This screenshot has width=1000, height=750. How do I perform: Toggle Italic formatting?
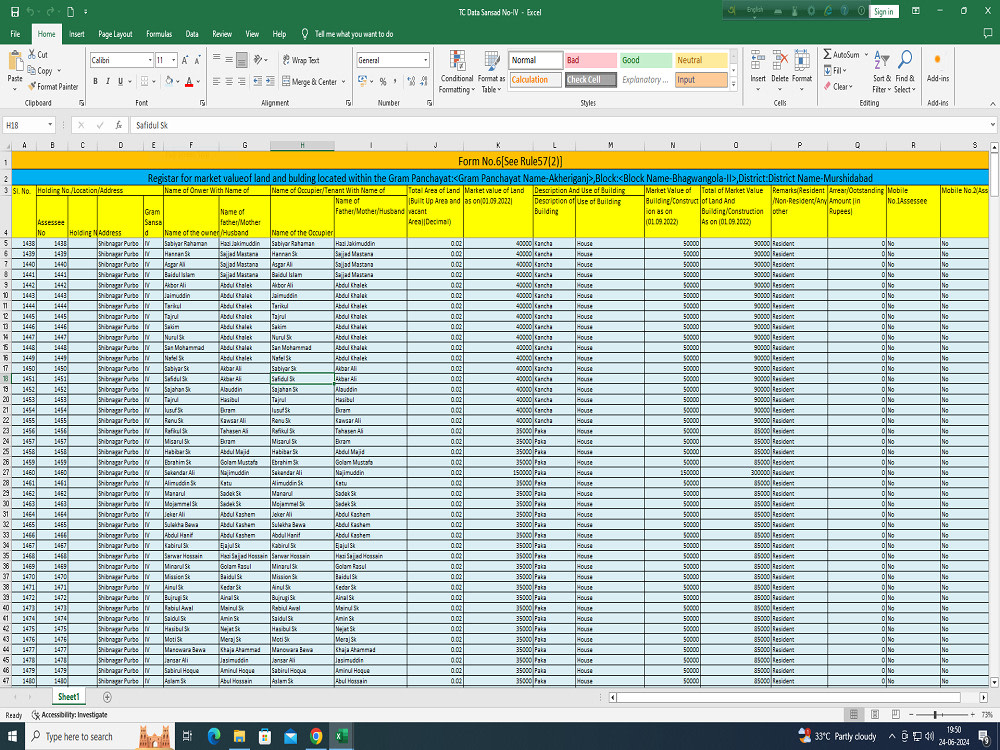coord(108,81)
